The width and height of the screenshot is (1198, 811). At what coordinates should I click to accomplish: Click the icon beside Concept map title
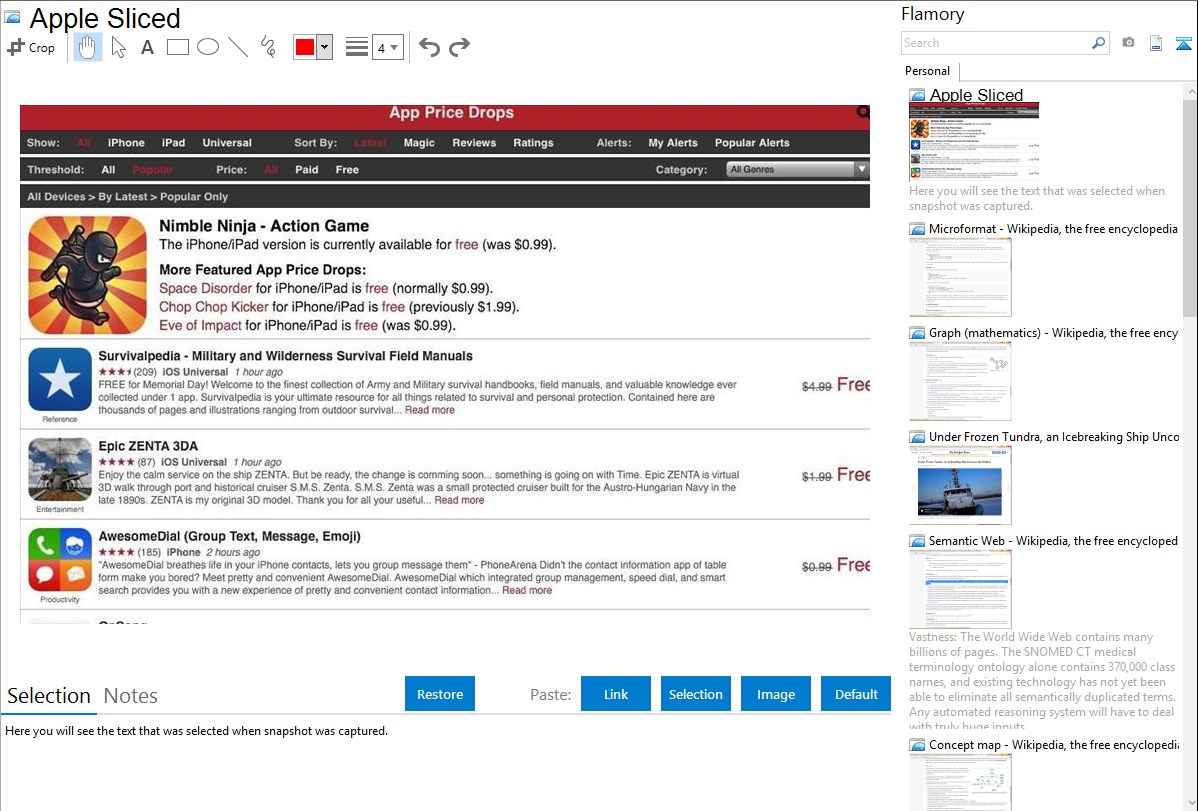click(917, 745)
